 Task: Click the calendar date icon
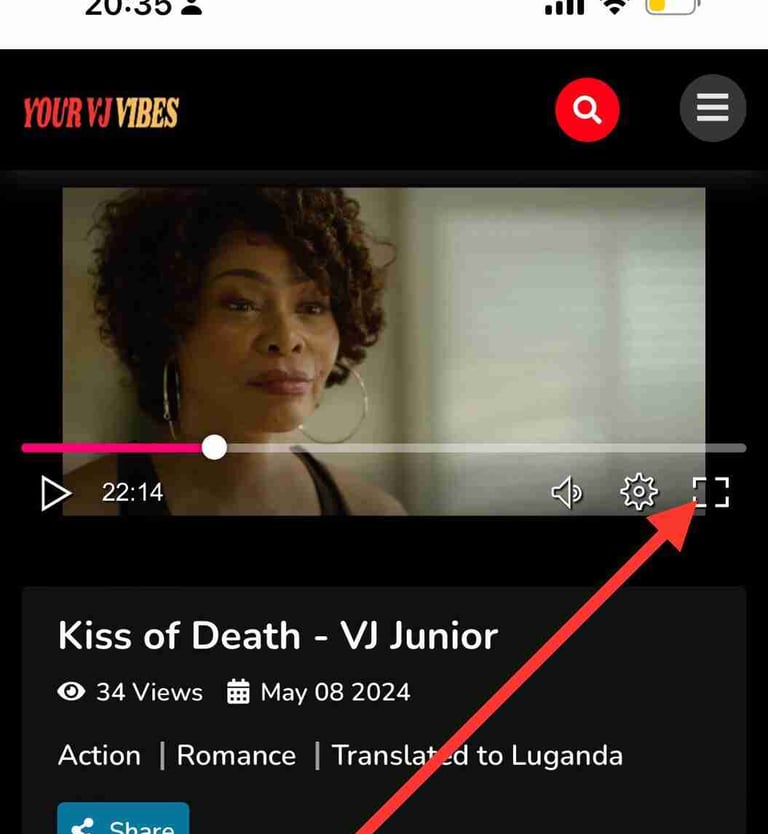238,691
